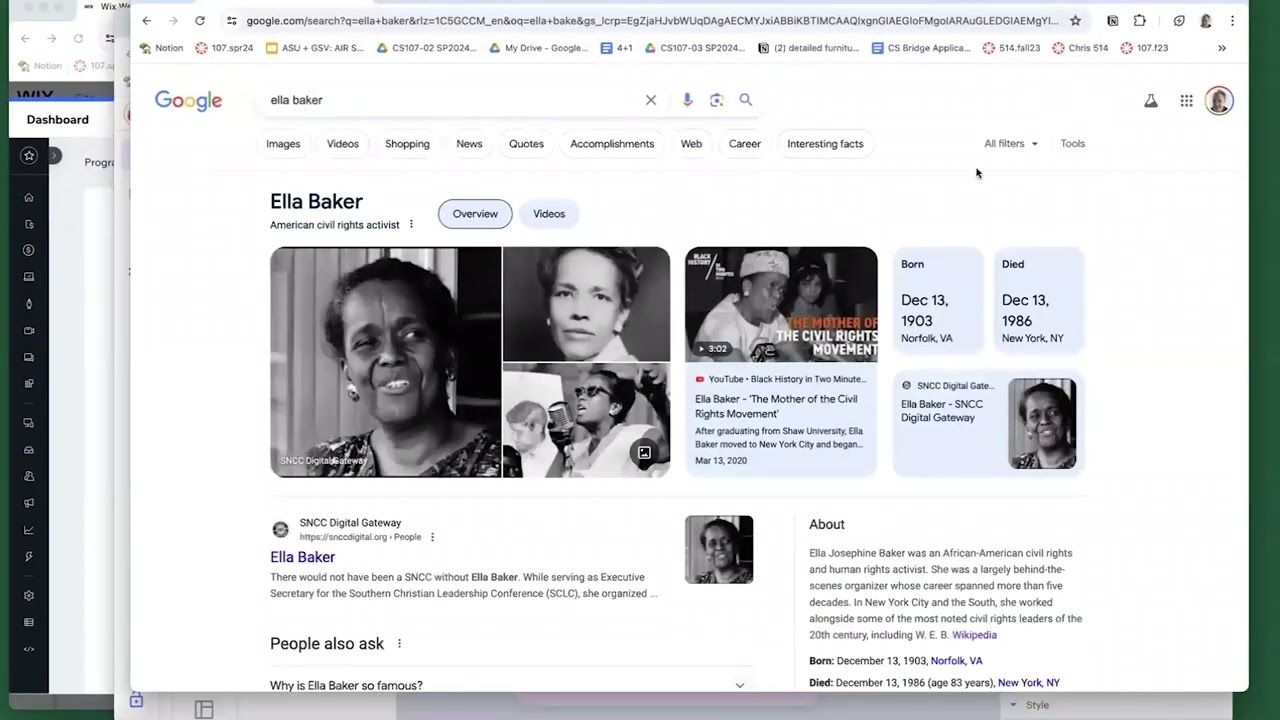Open the 'My Drive - Google' bookmark
This screenshot has height=720, width=1280.
(538, 48)
